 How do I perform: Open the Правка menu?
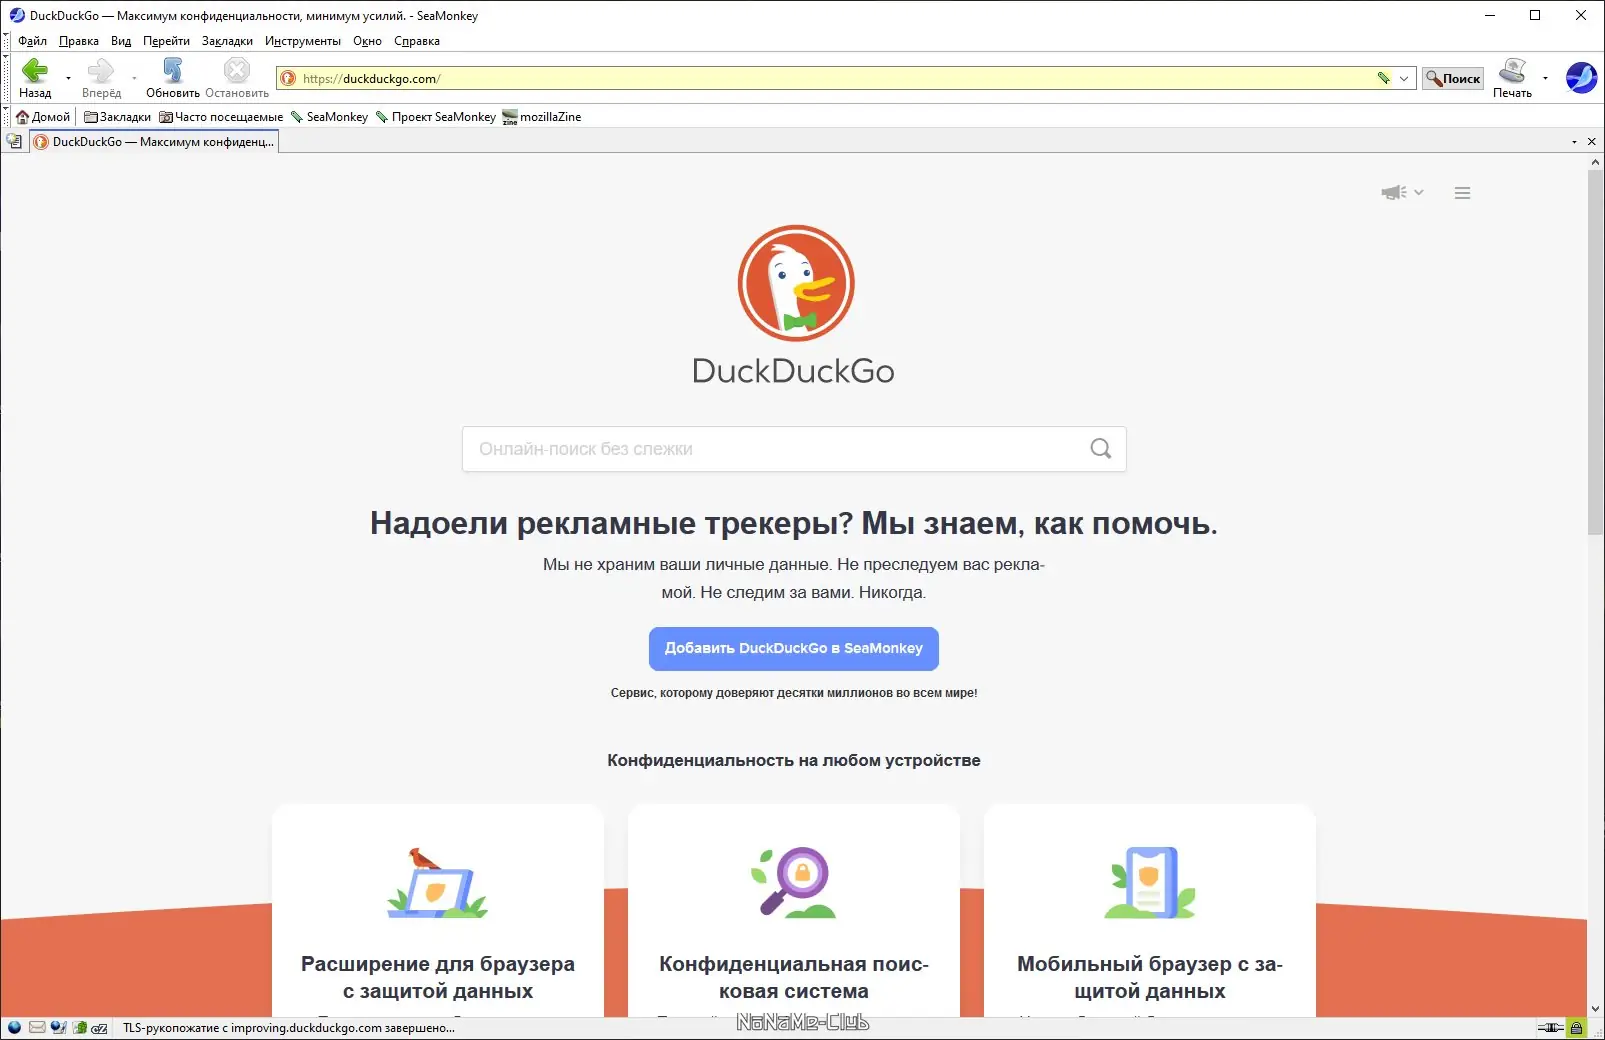tap(79, 41)
